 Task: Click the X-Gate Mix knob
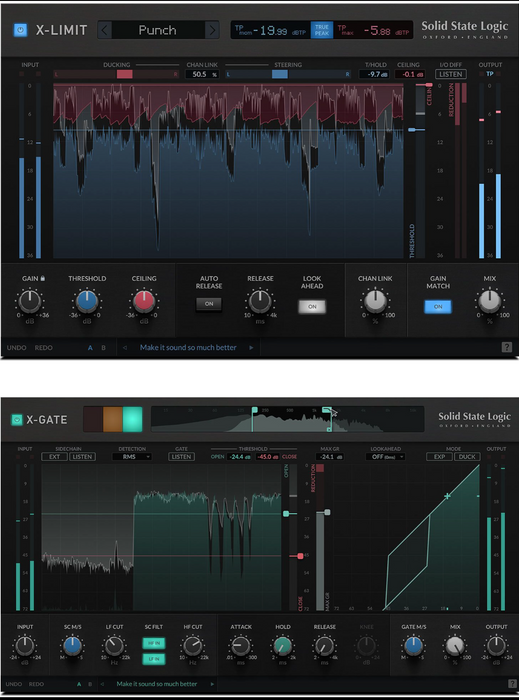point(455,646)
